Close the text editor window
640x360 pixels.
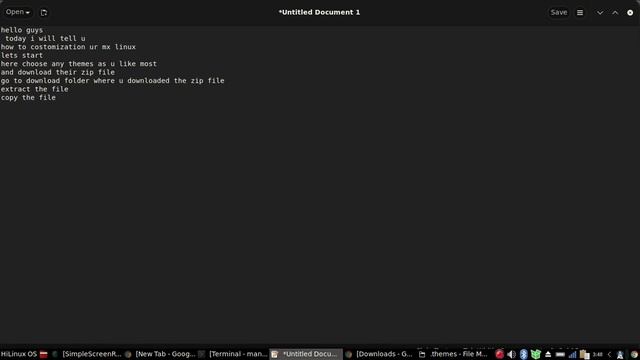click(630, 13)
